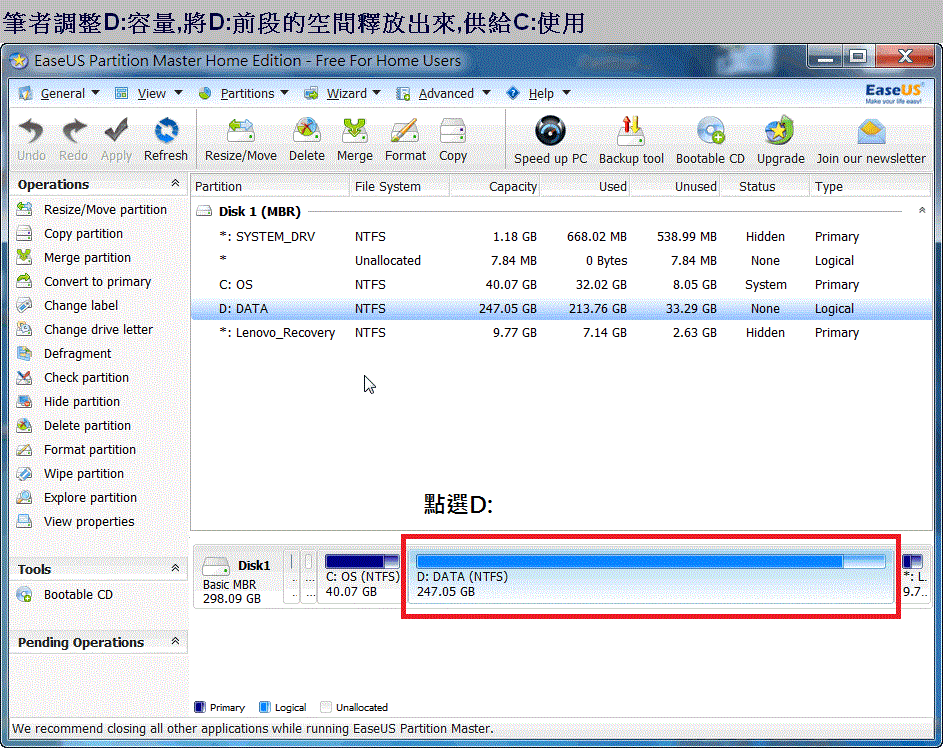This screenshot has height=748, width=943.
Task: Click the Copy toolbar icon
Action: tap(453, 139)
